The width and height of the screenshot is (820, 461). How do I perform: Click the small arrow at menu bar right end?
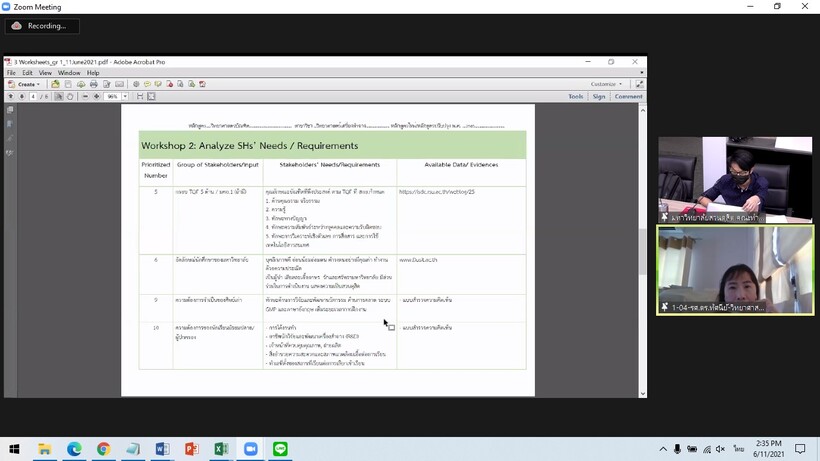coord(642,73)
